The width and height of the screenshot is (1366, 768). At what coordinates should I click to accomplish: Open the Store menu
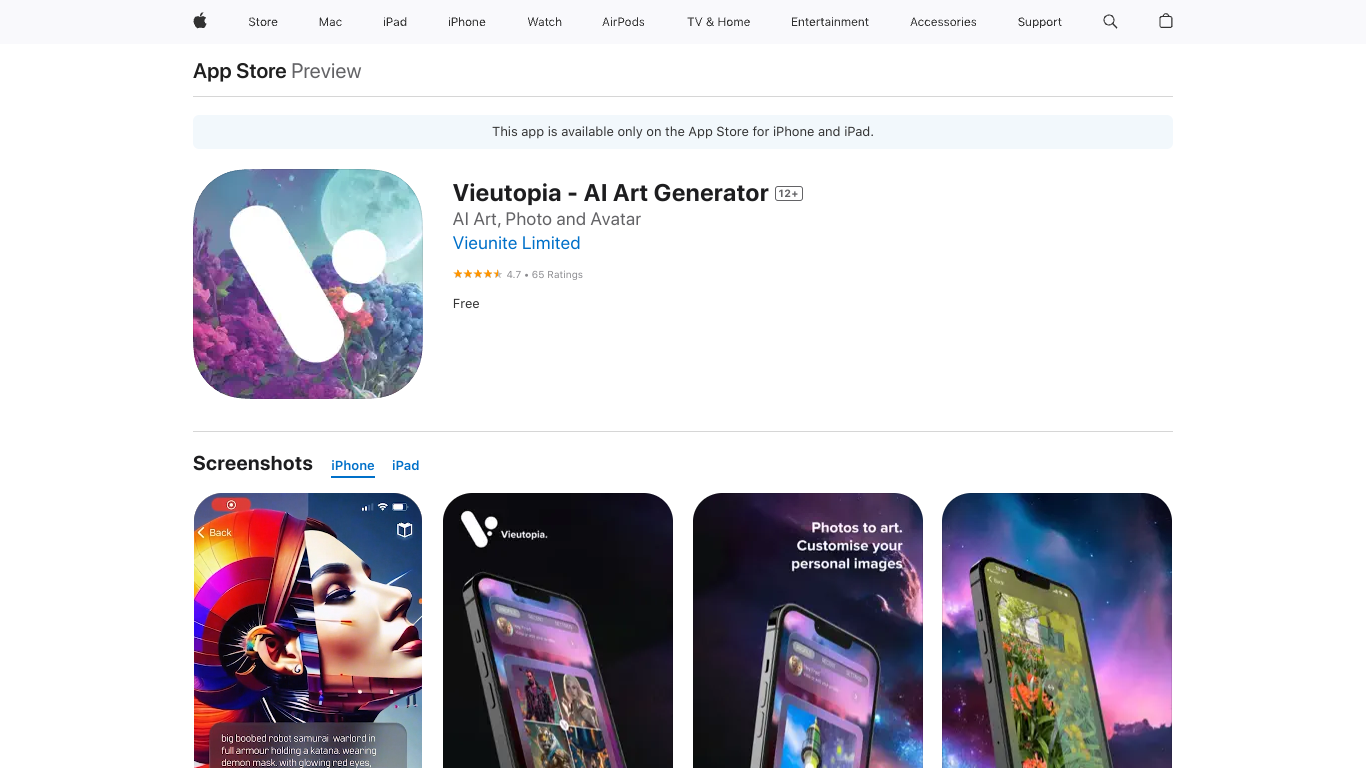pos(263,22)
